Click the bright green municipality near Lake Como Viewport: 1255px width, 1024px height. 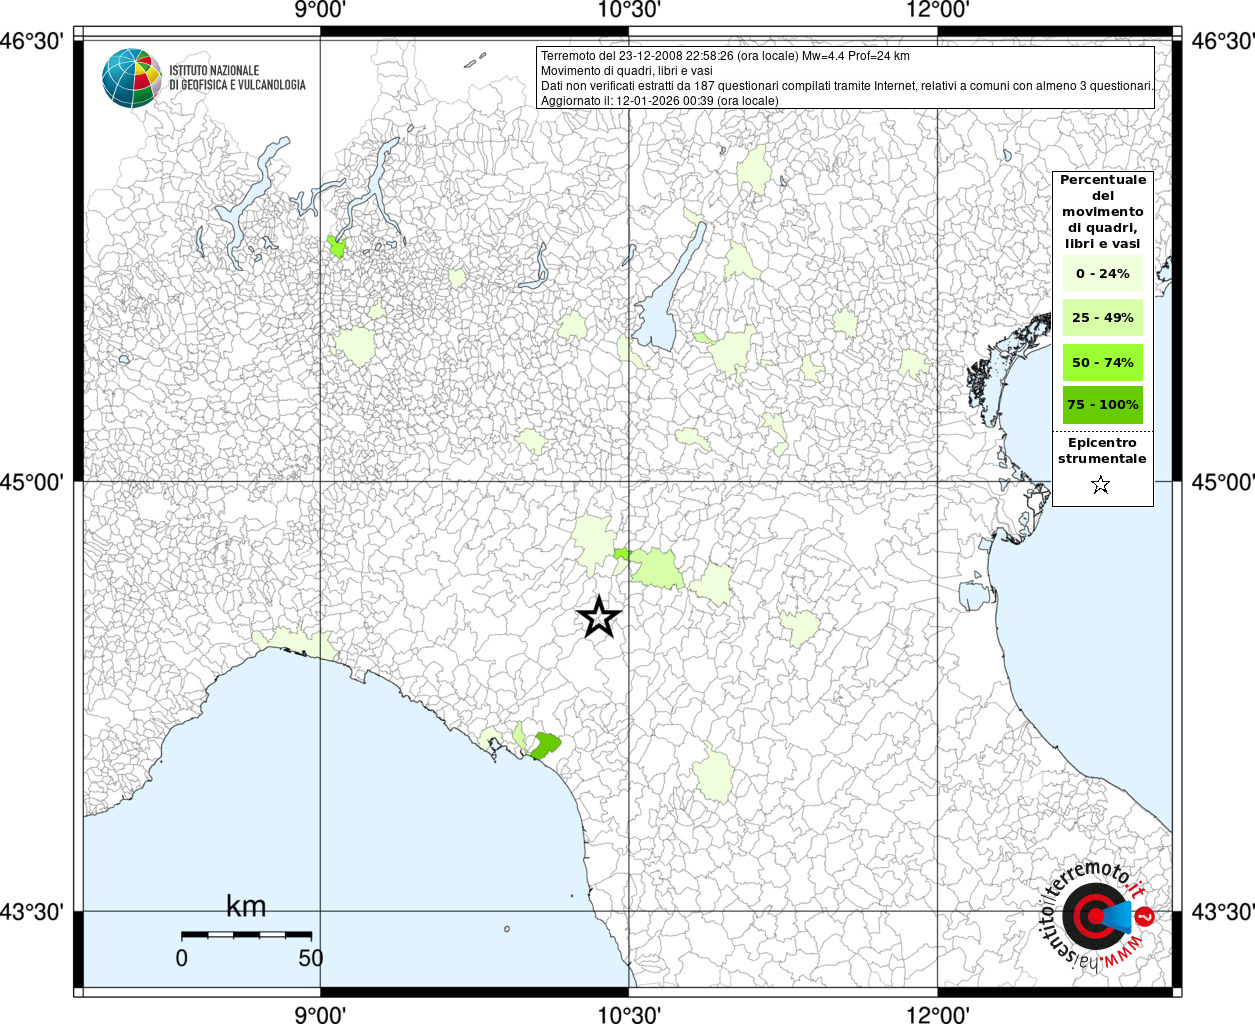click(337, 246)
